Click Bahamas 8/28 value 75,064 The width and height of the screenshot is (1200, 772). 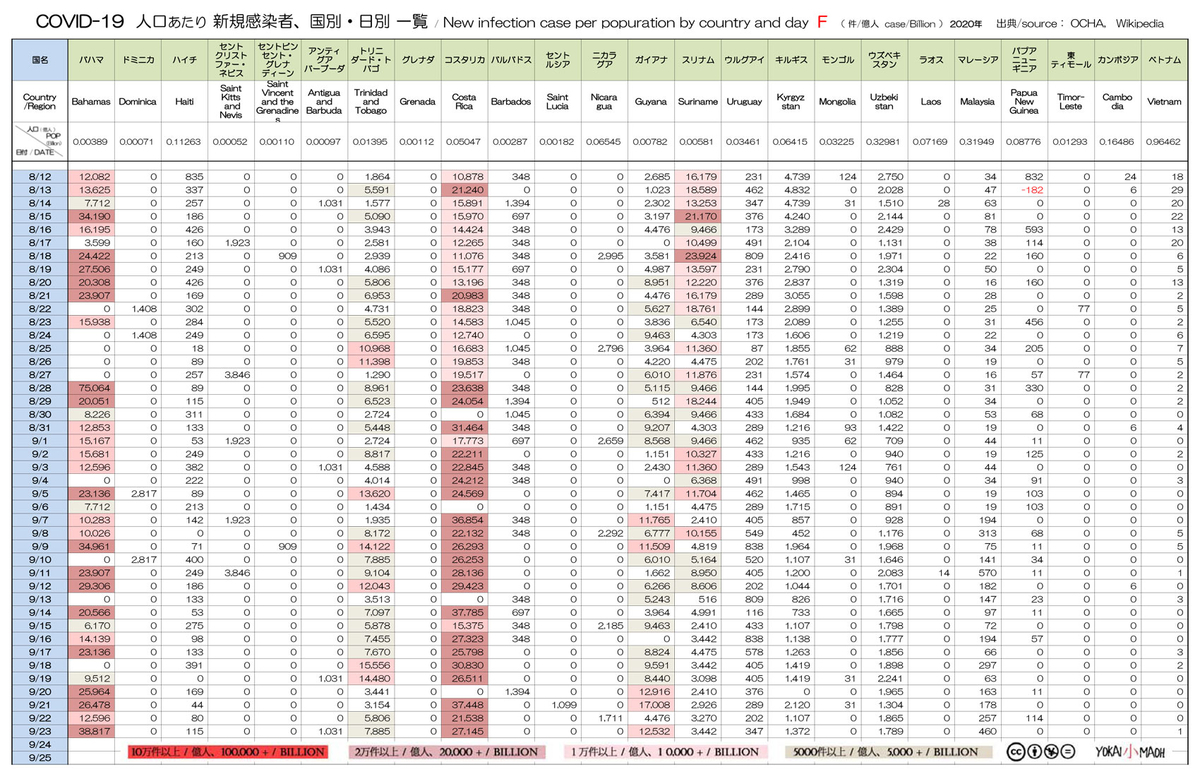(94, 386)
